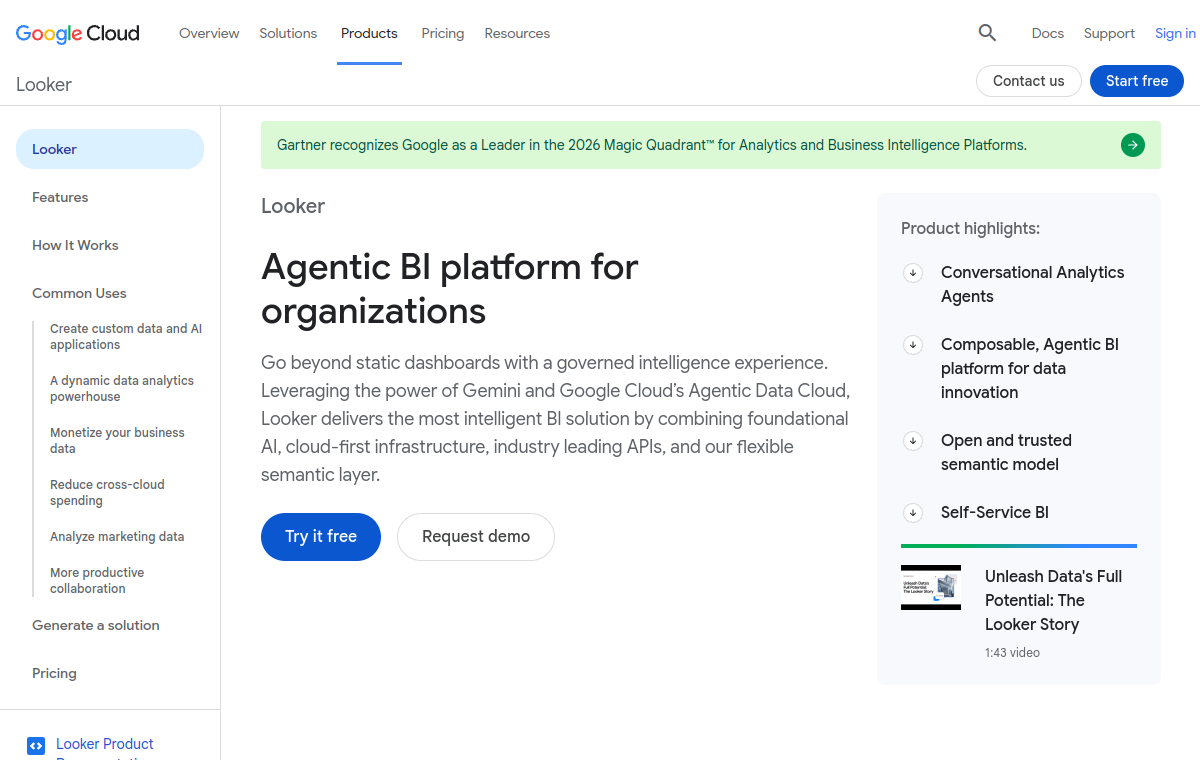Image resolution: width=1200 pixels, height=760 pixels.
Task: Click the down-arrow icon beside Open and trusted semantic model
Action: [x=913, y=441]
